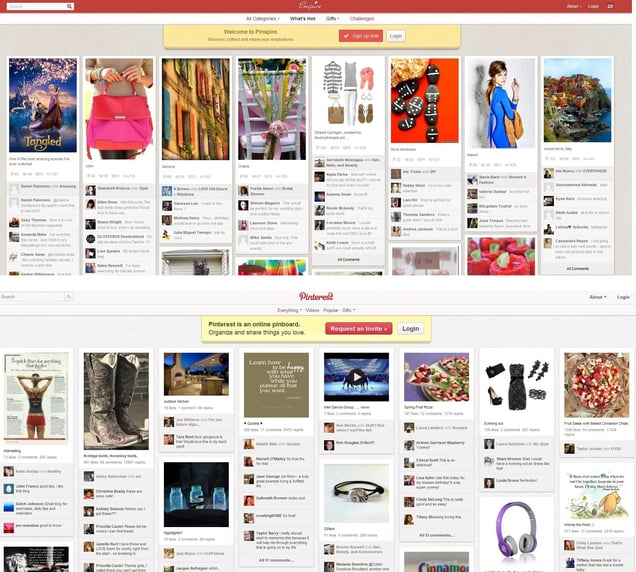The width and height of the screenshot is (636, 572).
Task: Click the Sign up now button
Action: click(361, 36)
